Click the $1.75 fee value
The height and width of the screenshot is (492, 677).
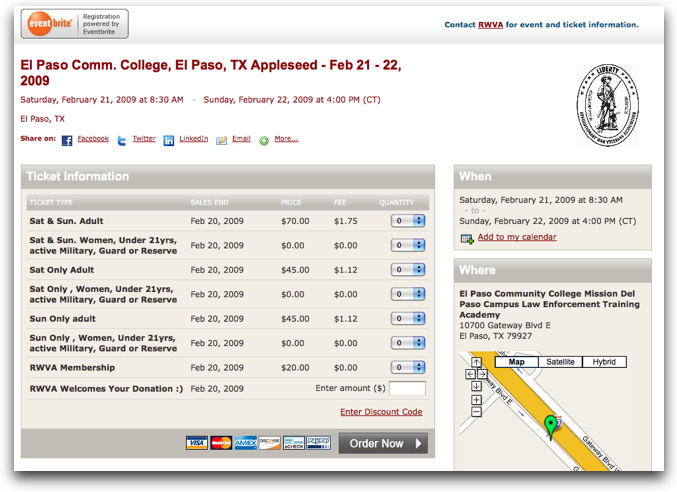(x=345, y=221)
